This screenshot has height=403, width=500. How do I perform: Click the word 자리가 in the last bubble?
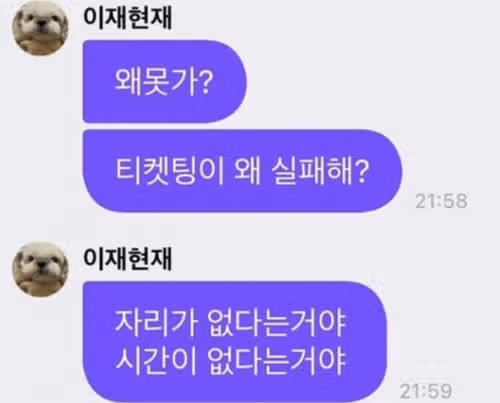tap(154, 323)
